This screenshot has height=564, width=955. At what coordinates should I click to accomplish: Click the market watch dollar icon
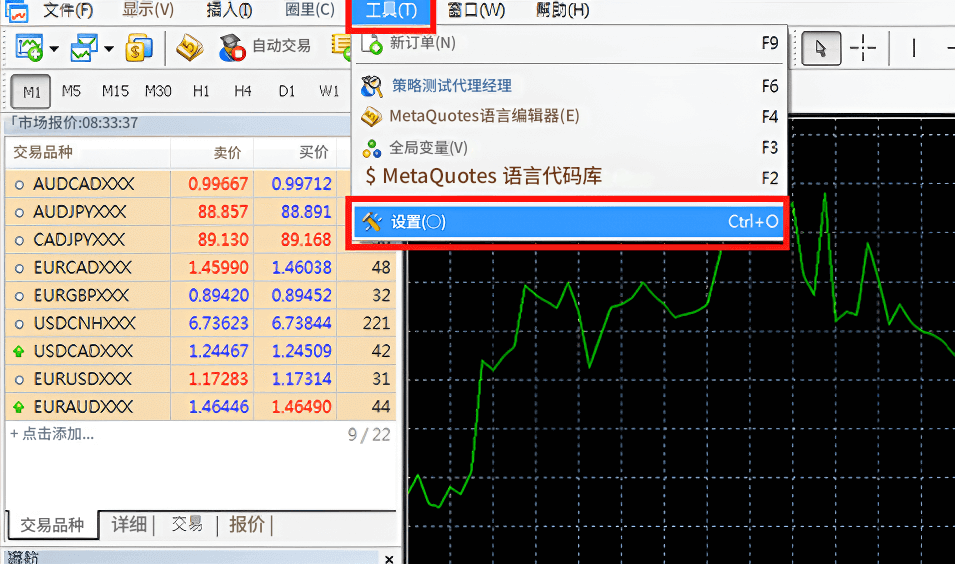pos(139,48)
